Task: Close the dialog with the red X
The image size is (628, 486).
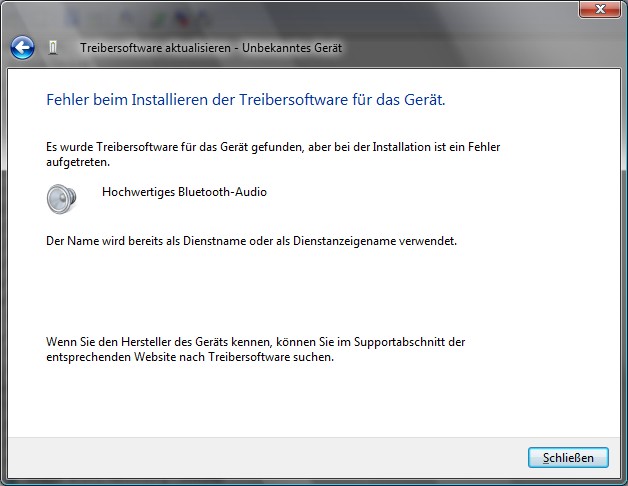Action: pos(600,9)
